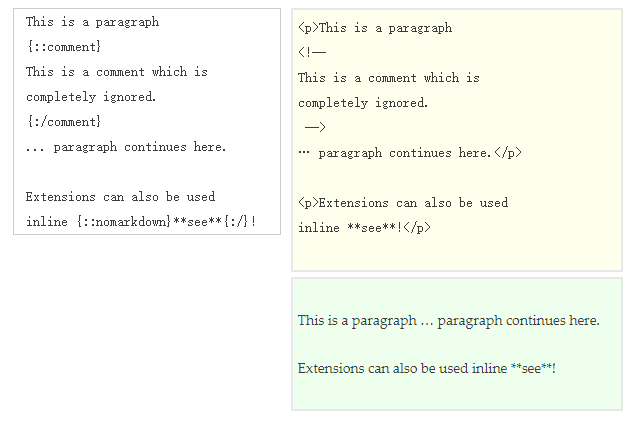
Task: Click 'completely ignored.' in the HTML output
Action: tap(363, 103)
